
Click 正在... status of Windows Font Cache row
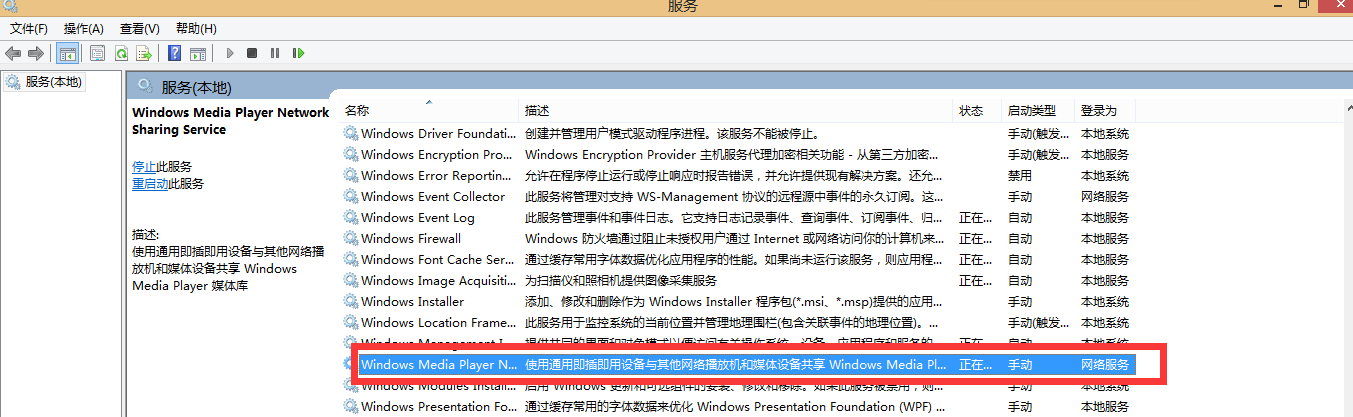click(974, 259)
